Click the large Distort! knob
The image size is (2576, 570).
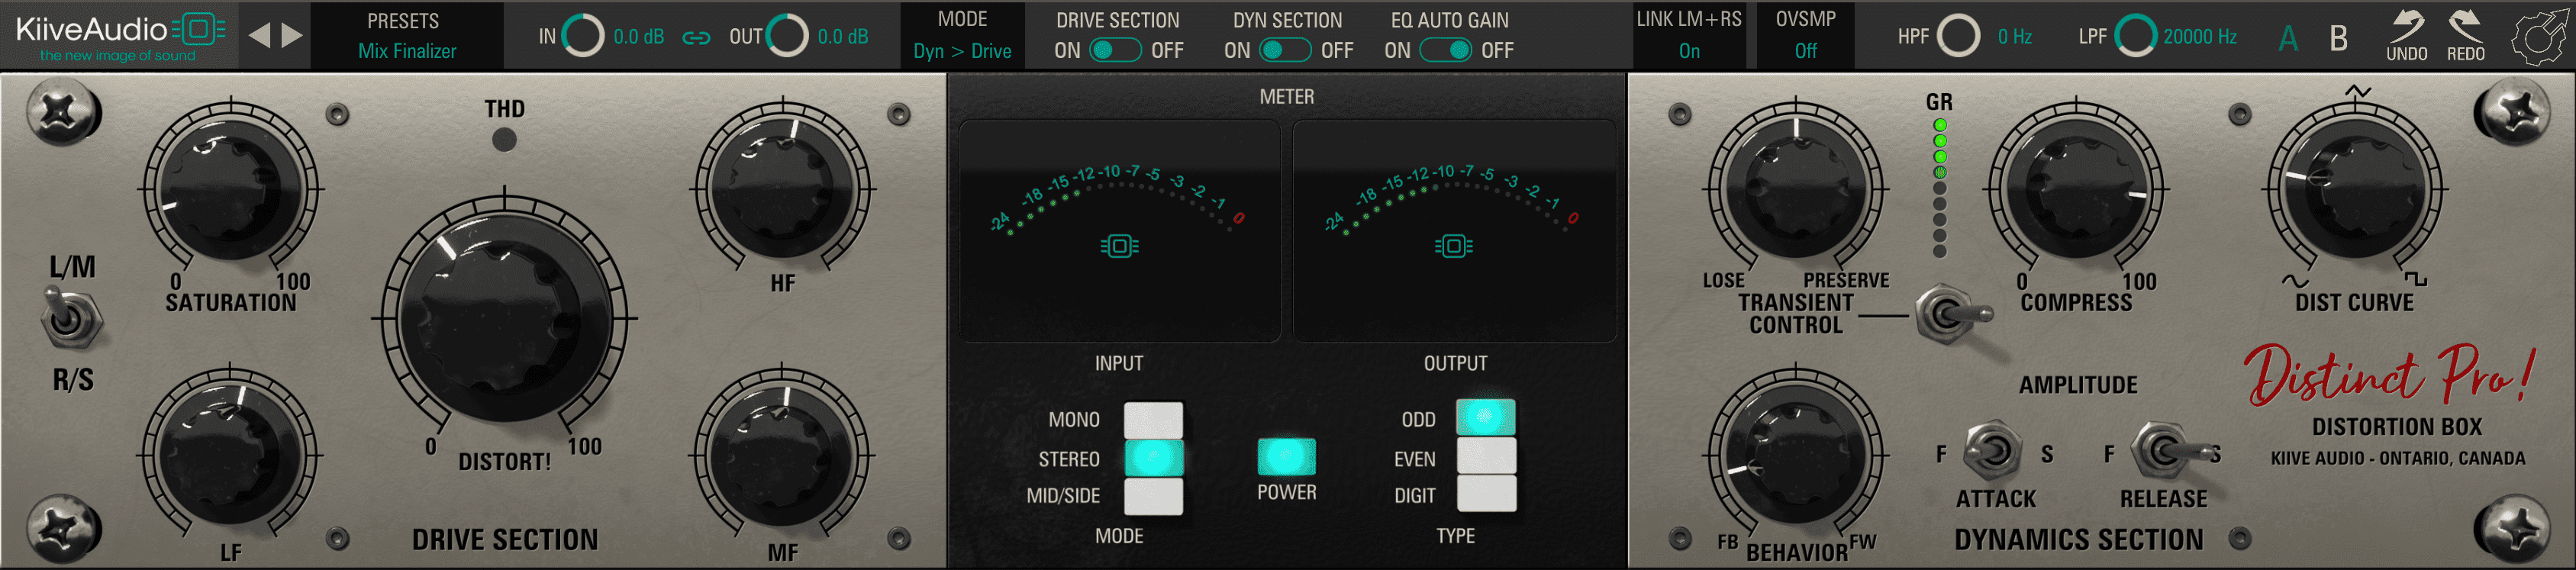504,318
